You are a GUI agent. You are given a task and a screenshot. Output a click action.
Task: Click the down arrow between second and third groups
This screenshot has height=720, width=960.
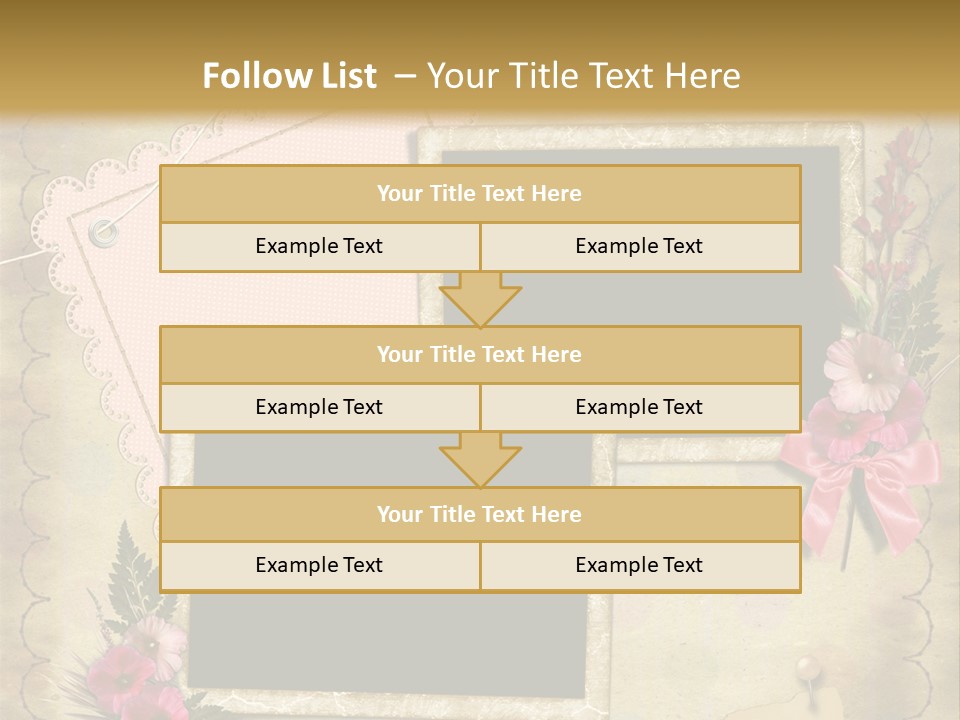tap(480, 460)
